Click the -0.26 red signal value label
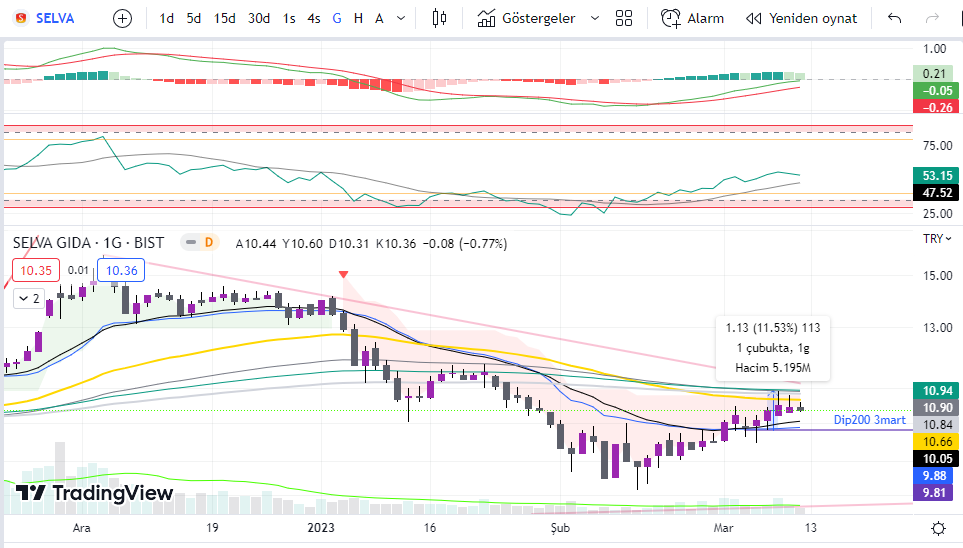Screen dimensions: 963x548 tap(937, 108)
